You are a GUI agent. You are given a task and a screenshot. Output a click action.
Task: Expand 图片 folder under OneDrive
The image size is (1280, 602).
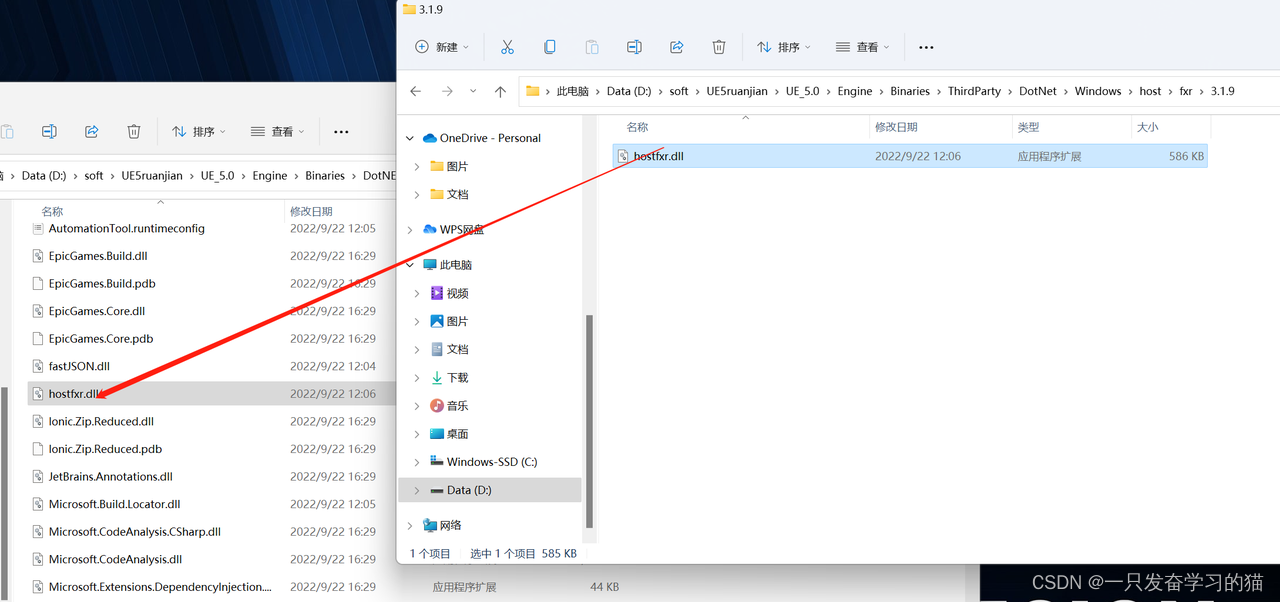417,166
